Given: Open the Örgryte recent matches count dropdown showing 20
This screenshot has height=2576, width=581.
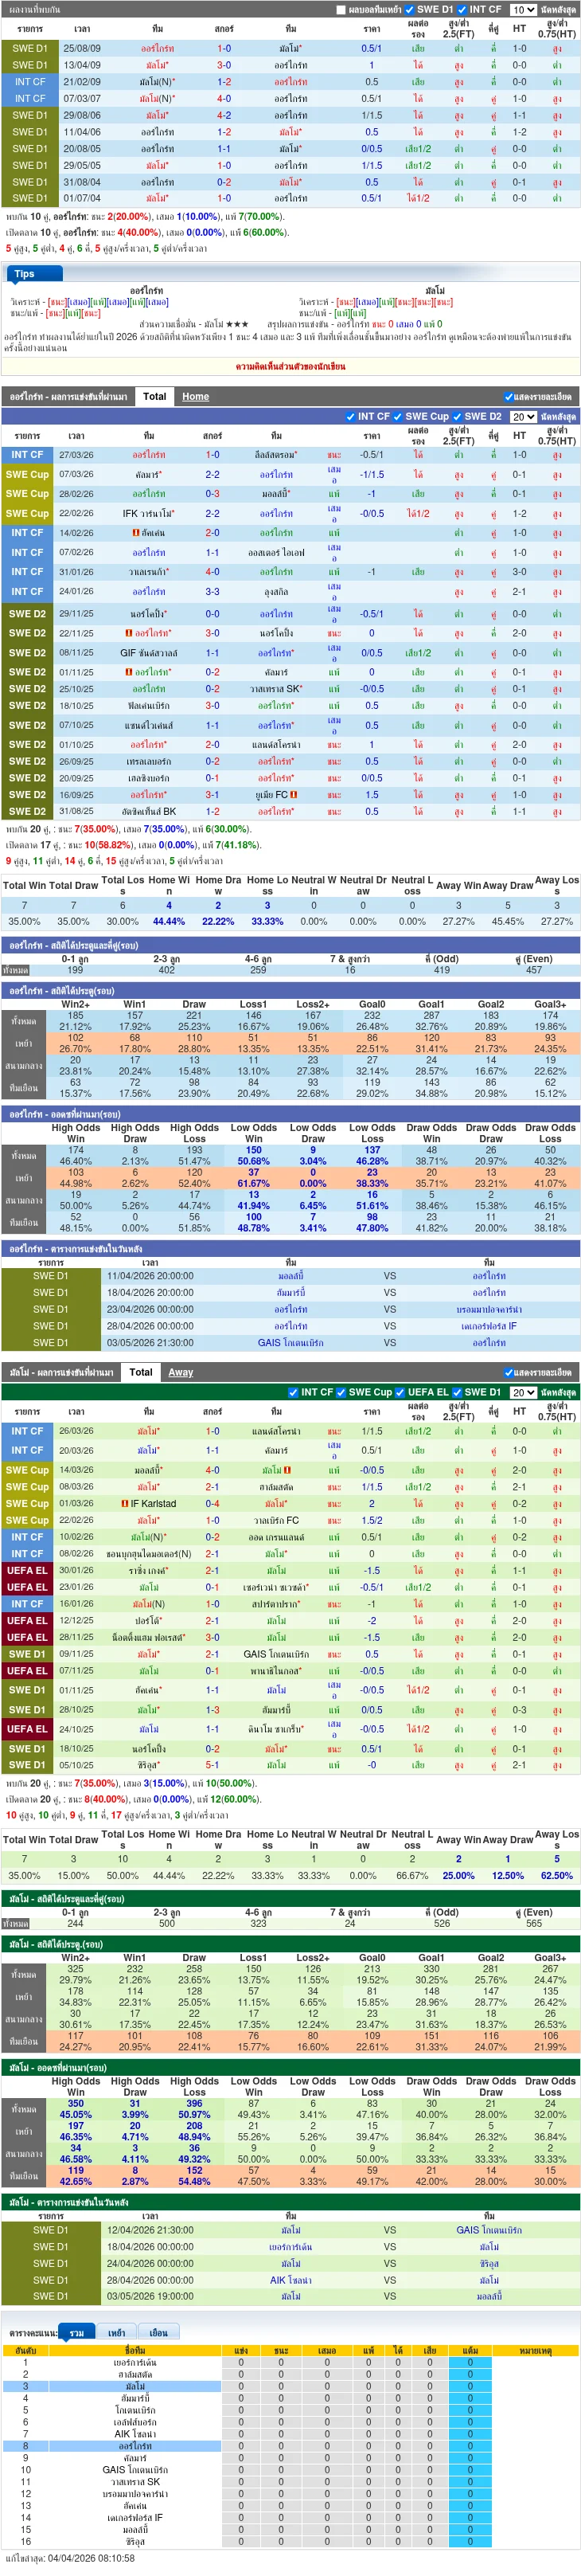Looking at the screenshot, I should (x=522, y=417).
